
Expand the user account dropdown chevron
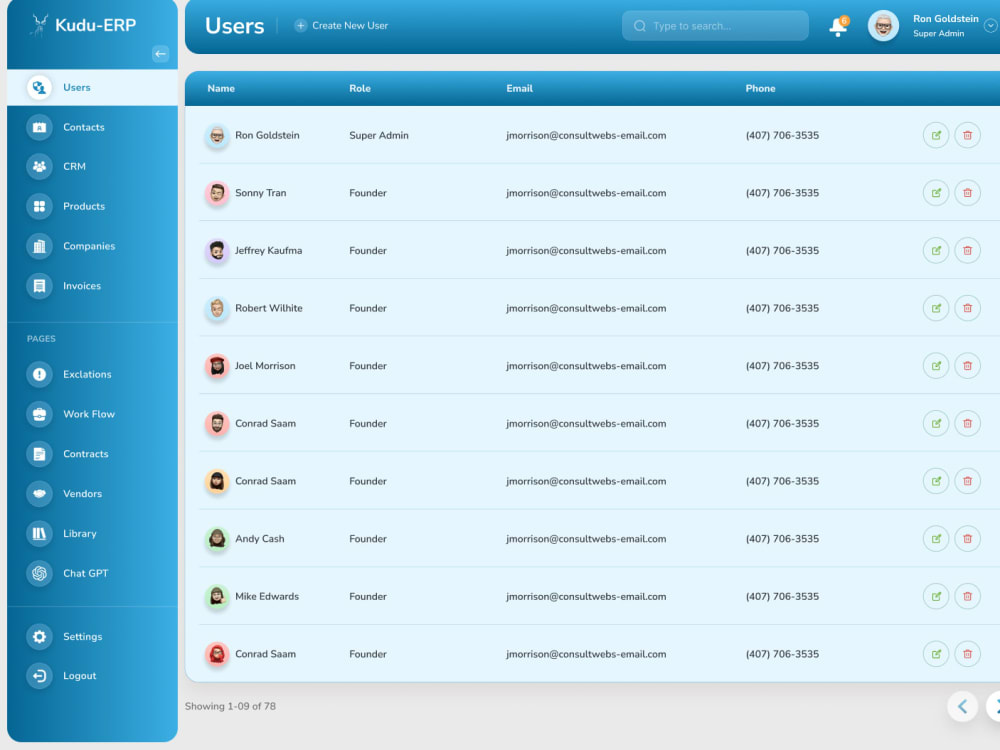990,26
